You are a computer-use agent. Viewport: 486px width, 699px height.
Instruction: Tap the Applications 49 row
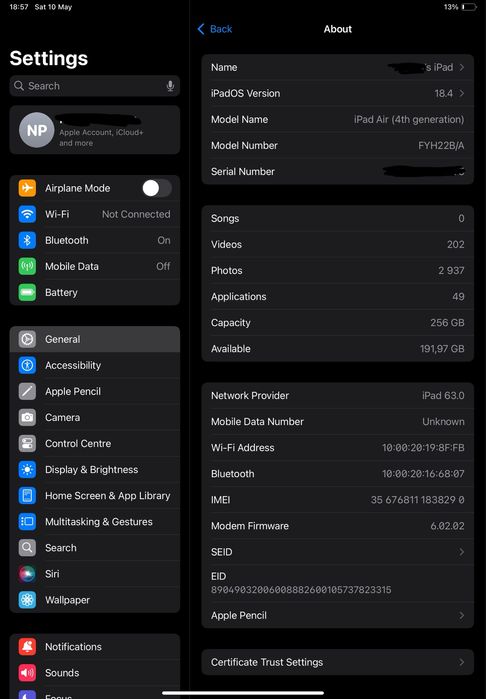click(x=338, y=296)
